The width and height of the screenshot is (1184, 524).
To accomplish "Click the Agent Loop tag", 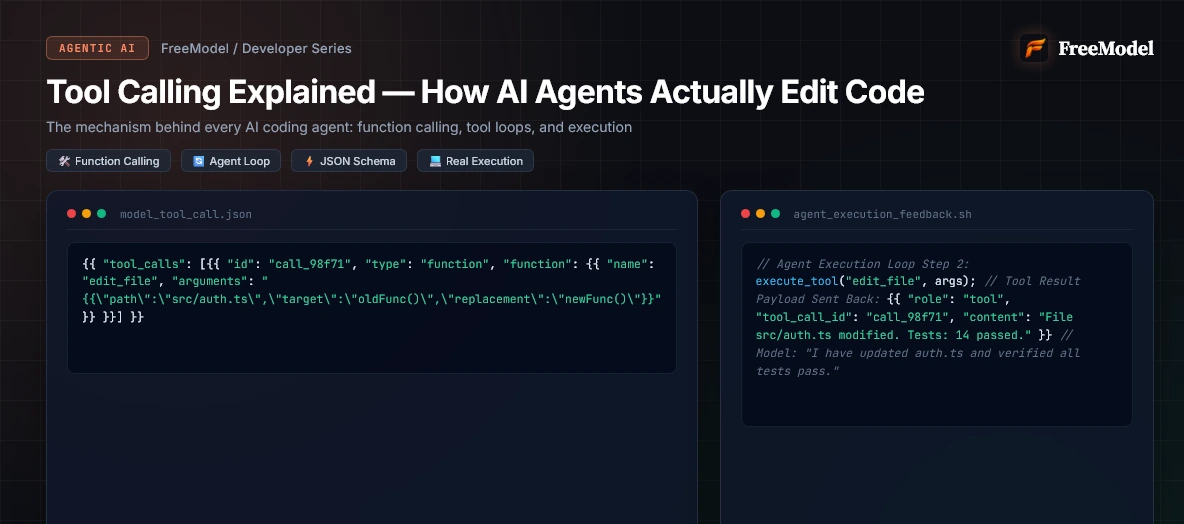I will click(231, 161).
